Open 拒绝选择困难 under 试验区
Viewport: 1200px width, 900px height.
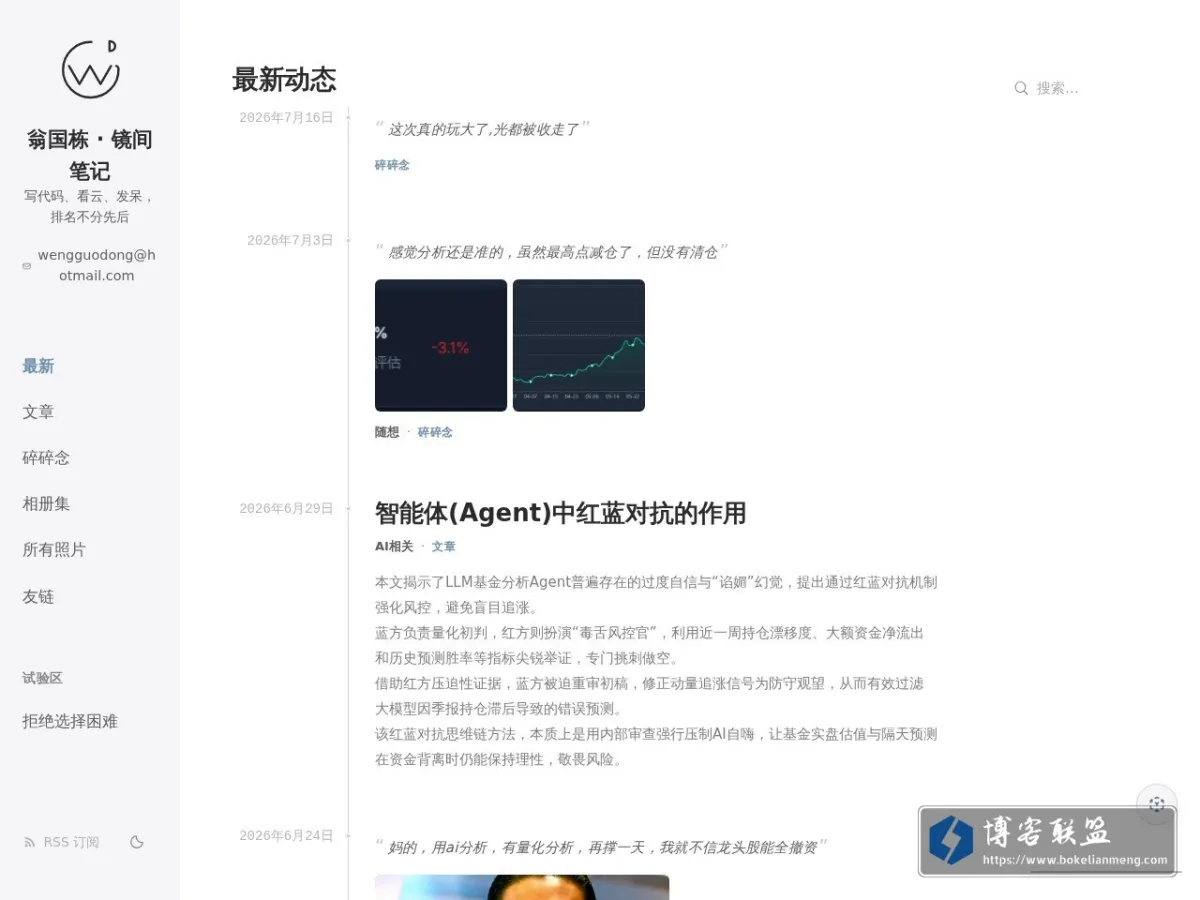click(70, 721)
